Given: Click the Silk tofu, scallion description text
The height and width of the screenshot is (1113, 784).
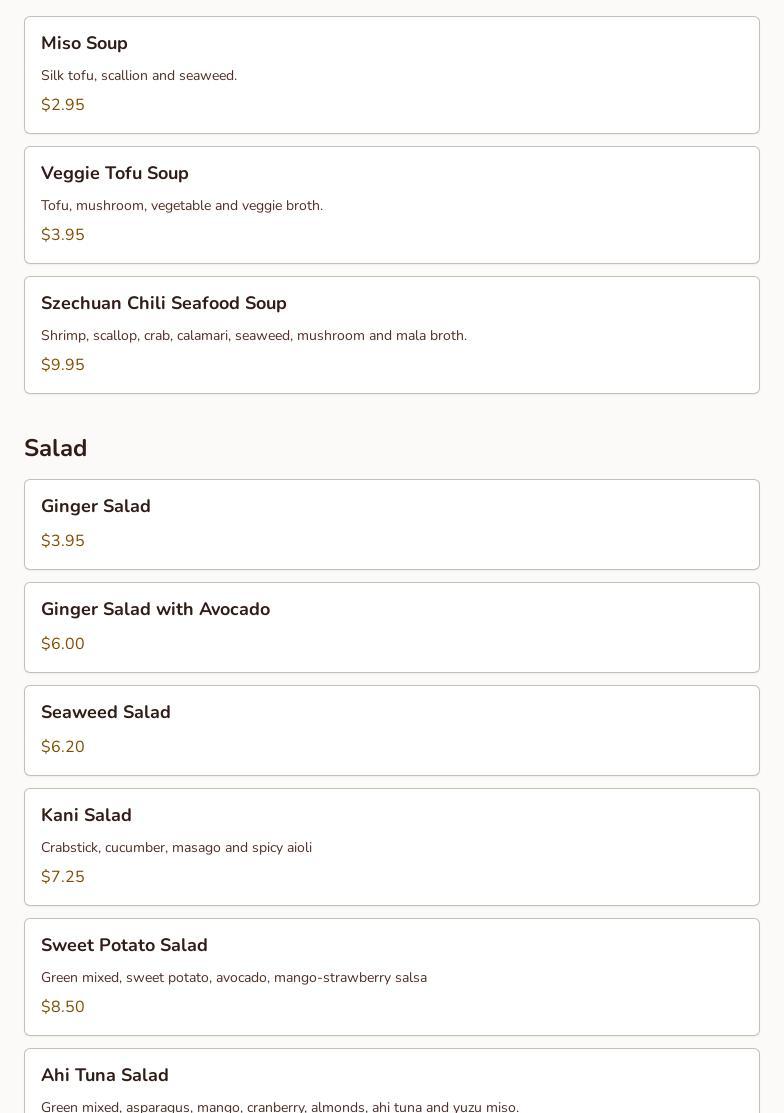Looking at the screenshot, I should pos(139,75).
